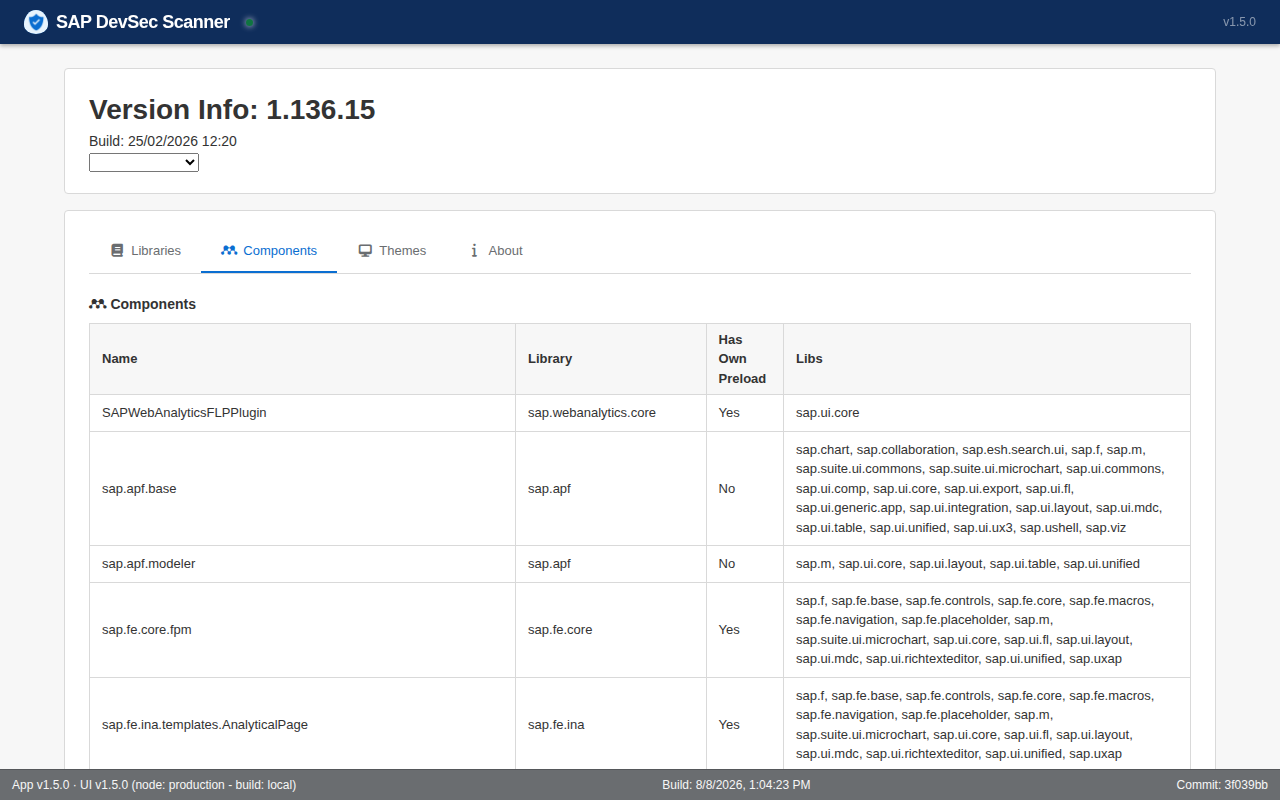Click the "sap.apf" library in sap.apf.modeler row
The height and width of the screenshot is (800, 1280).
611,564
